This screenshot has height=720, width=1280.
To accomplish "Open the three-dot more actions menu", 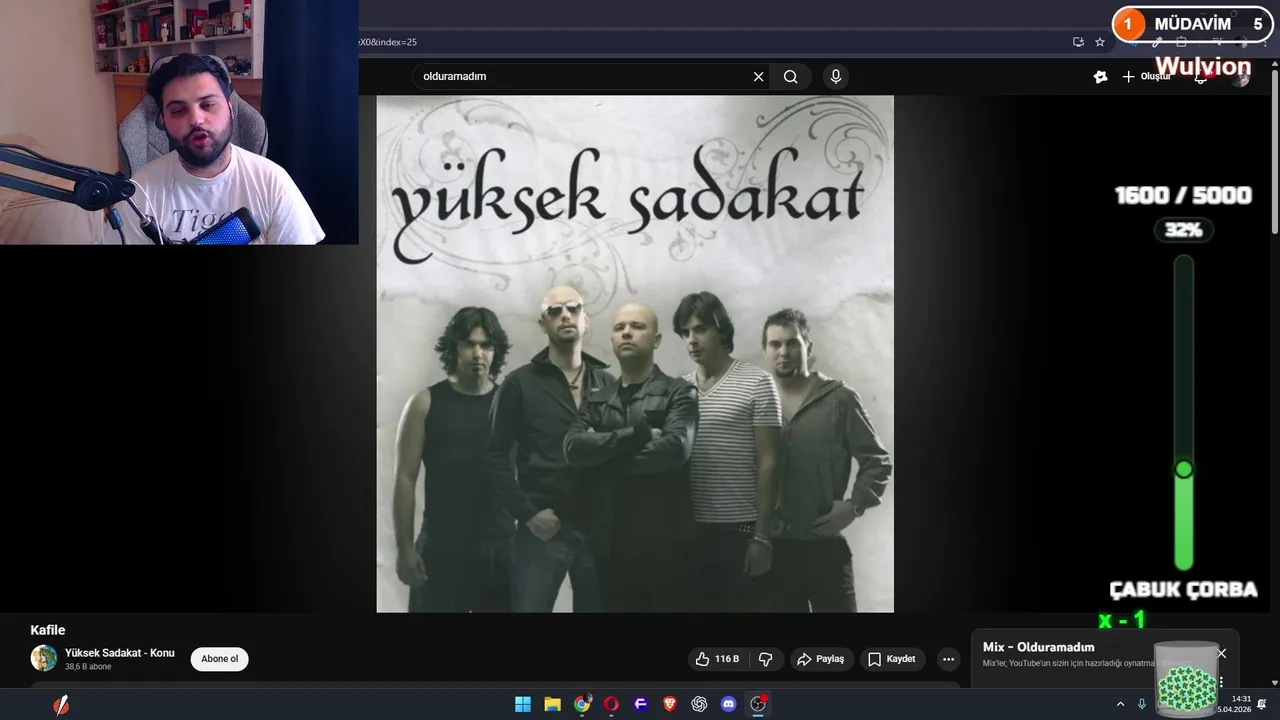I will tap(948, 659).
